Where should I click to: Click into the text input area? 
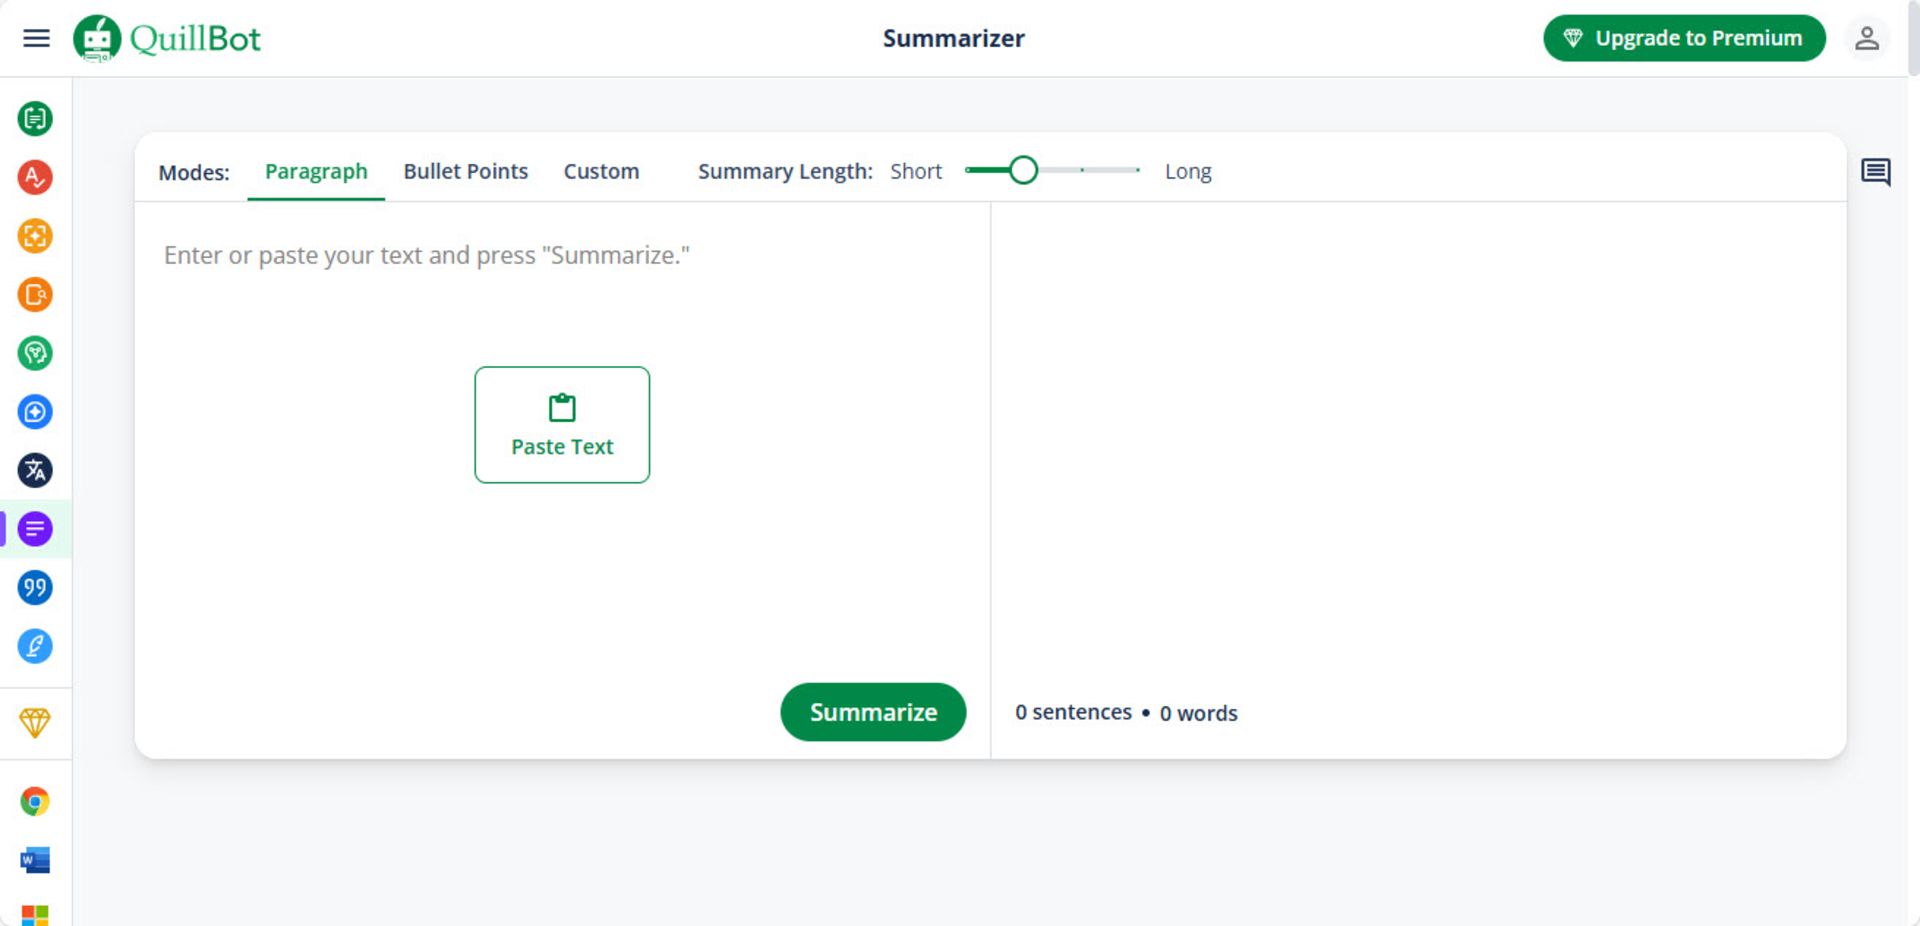(x=560, y=300)
